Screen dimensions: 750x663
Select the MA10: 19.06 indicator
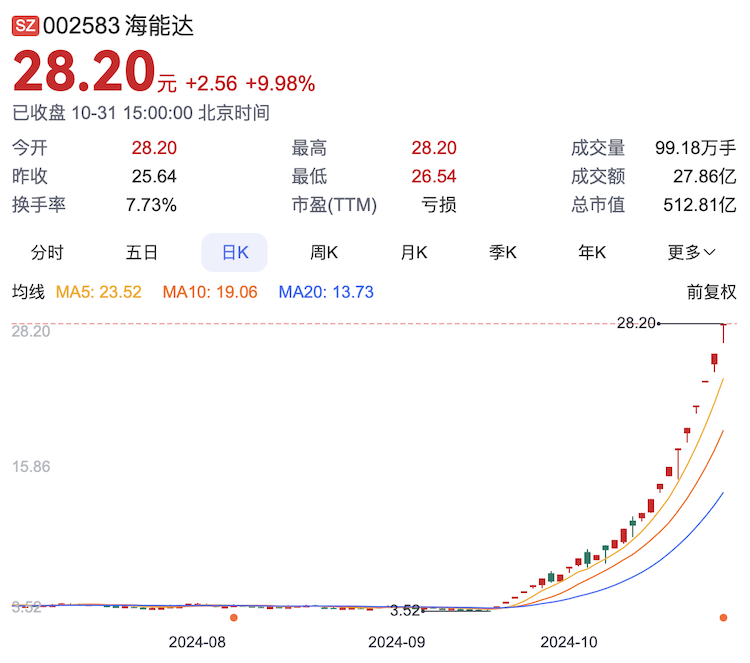point(210,292)
